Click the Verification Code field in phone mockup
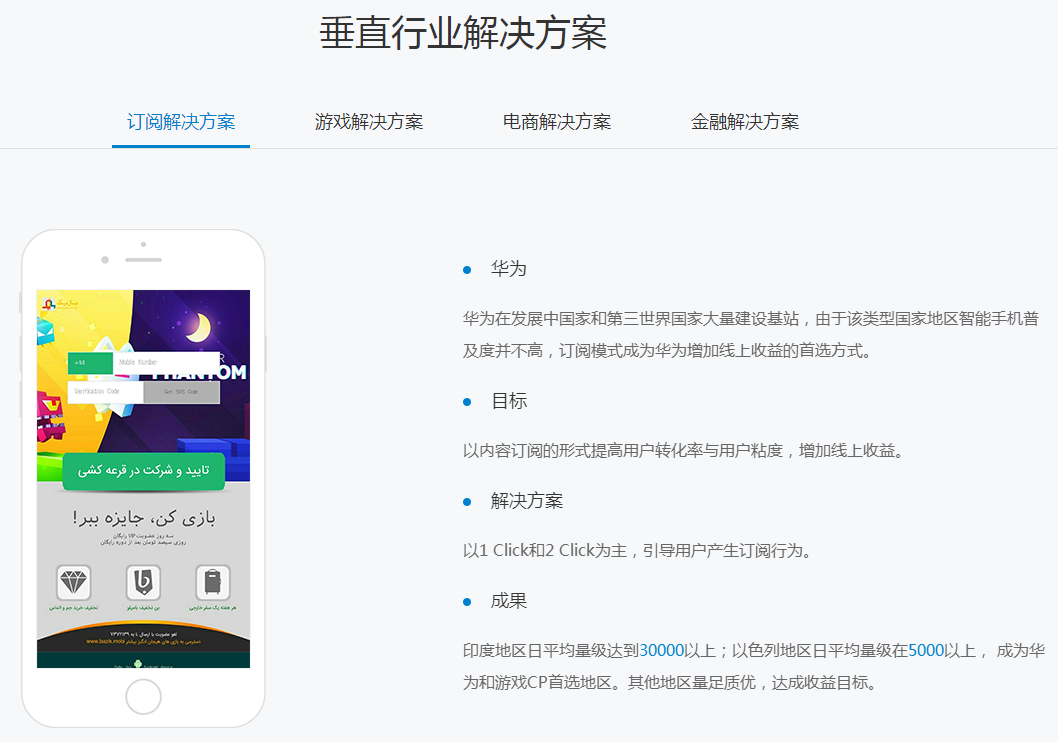1058x742 pixels. pos(105,392)
